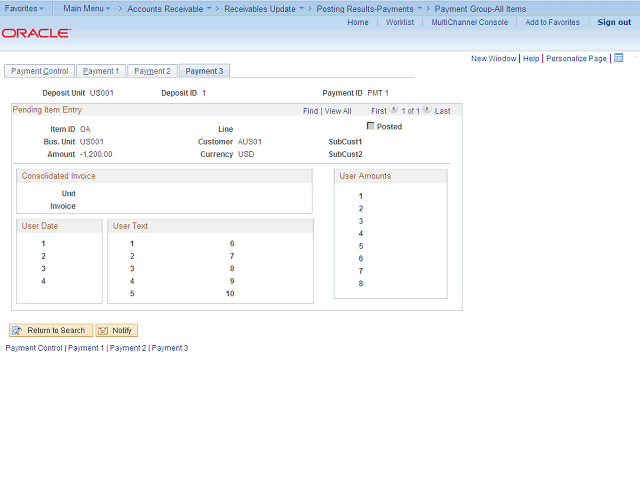Click the previous row arrow icon
This screenshot has height=480, width=640.
(393, 110)
